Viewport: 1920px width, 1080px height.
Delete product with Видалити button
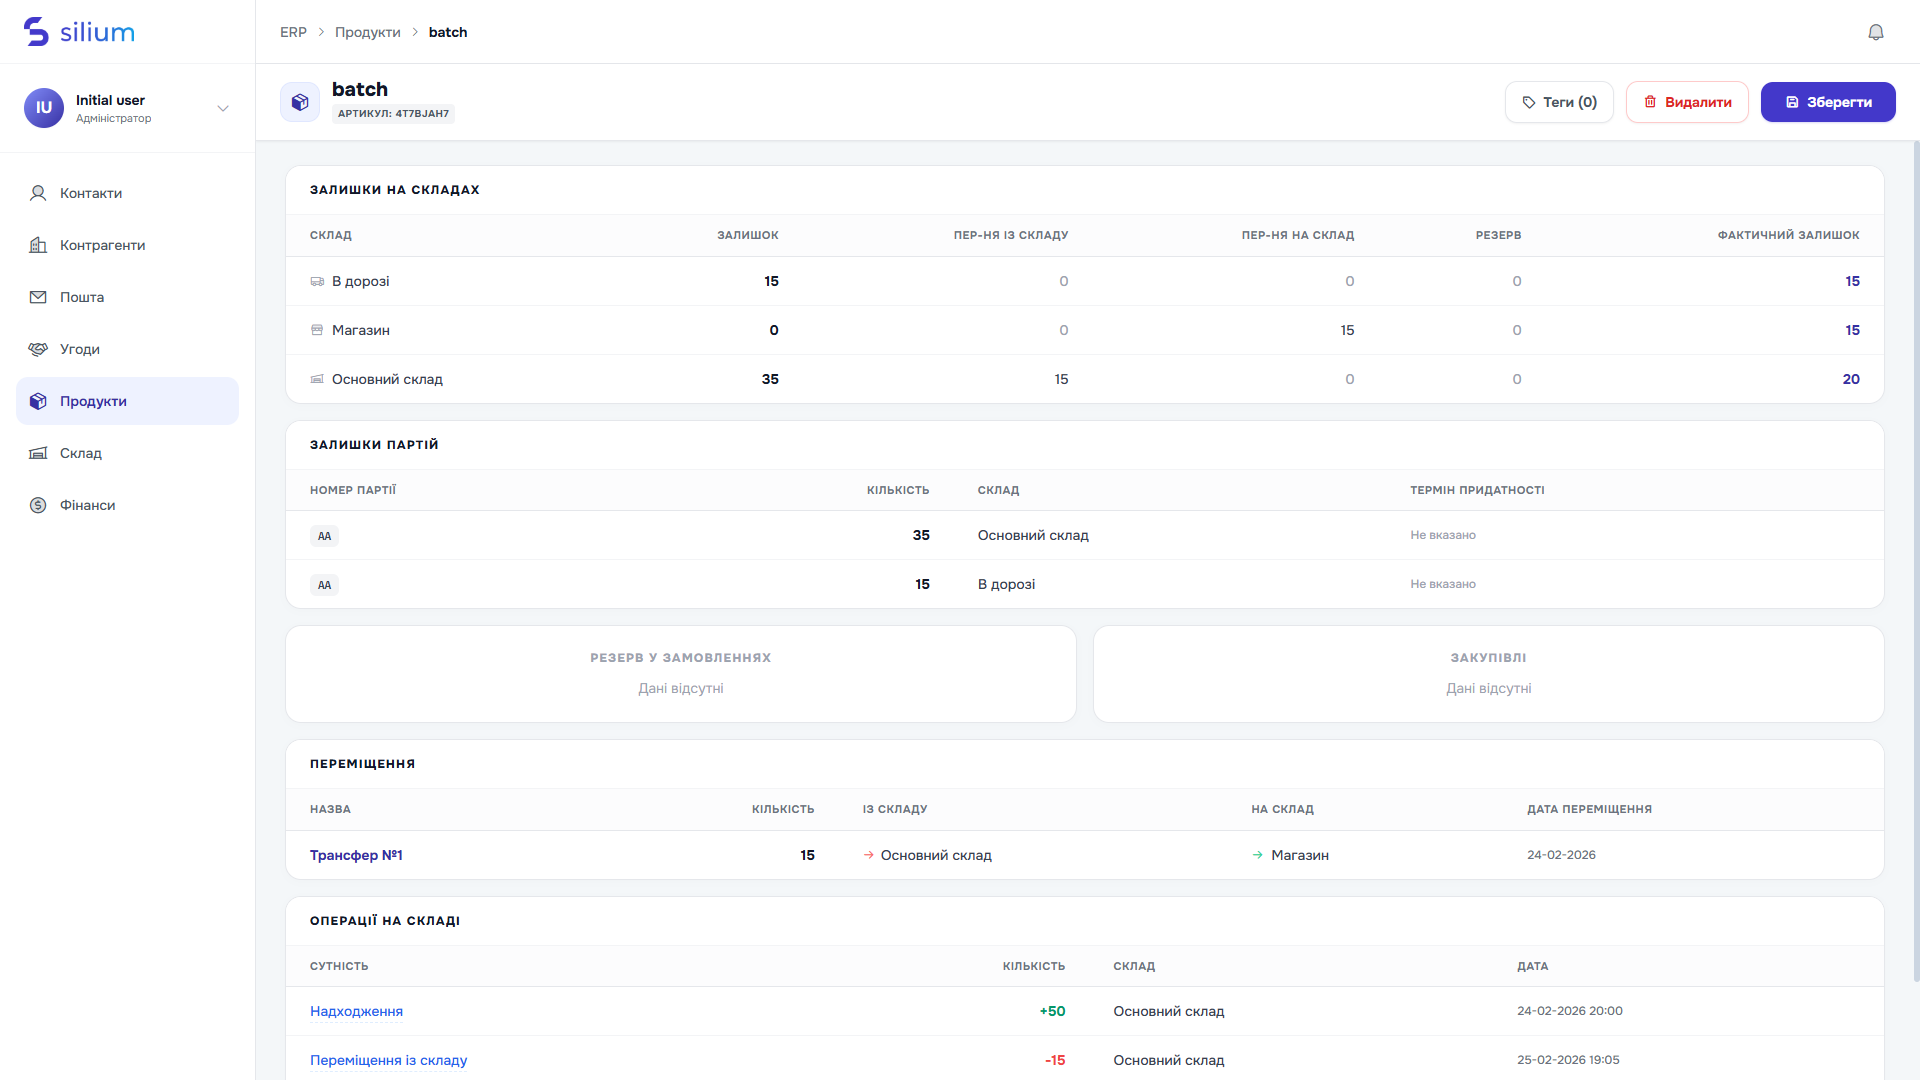pos(1687,102)
